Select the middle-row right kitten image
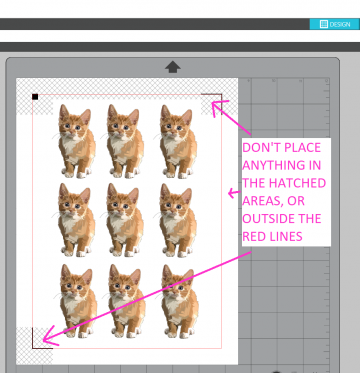360x373 pixels. (176, 220)
